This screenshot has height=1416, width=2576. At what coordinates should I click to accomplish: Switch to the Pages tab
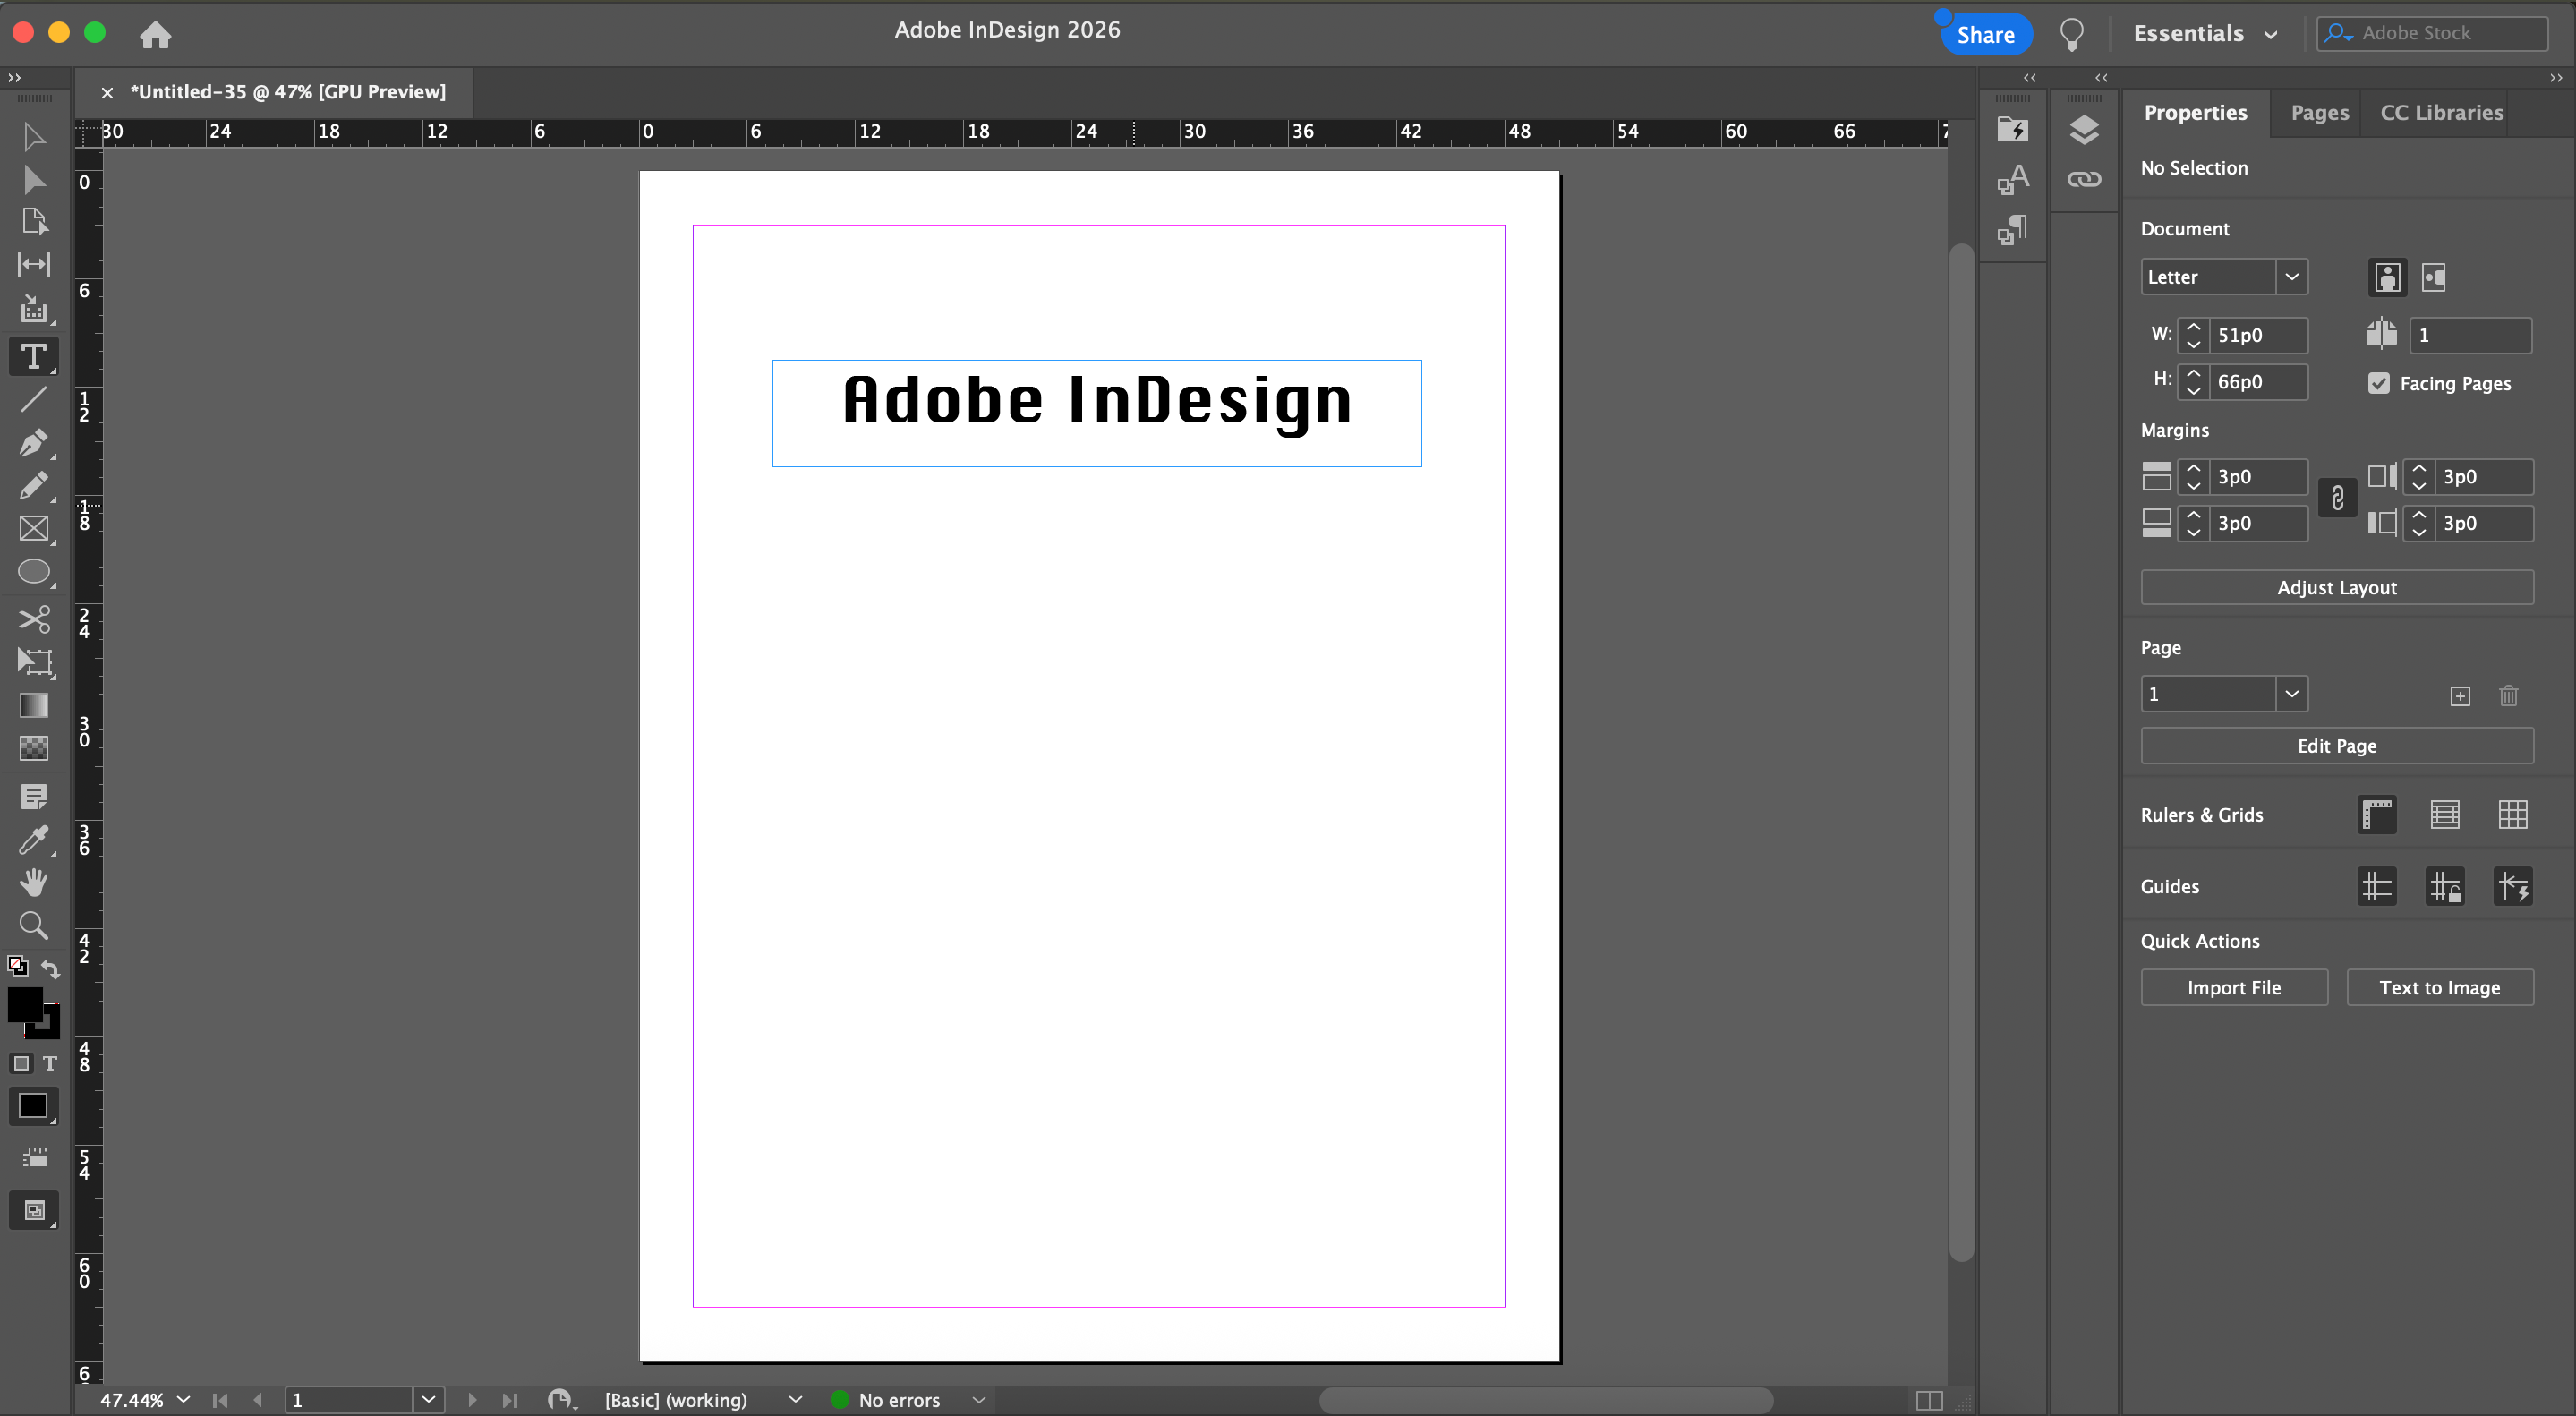pyautogui.click(x=2319, y=112)
